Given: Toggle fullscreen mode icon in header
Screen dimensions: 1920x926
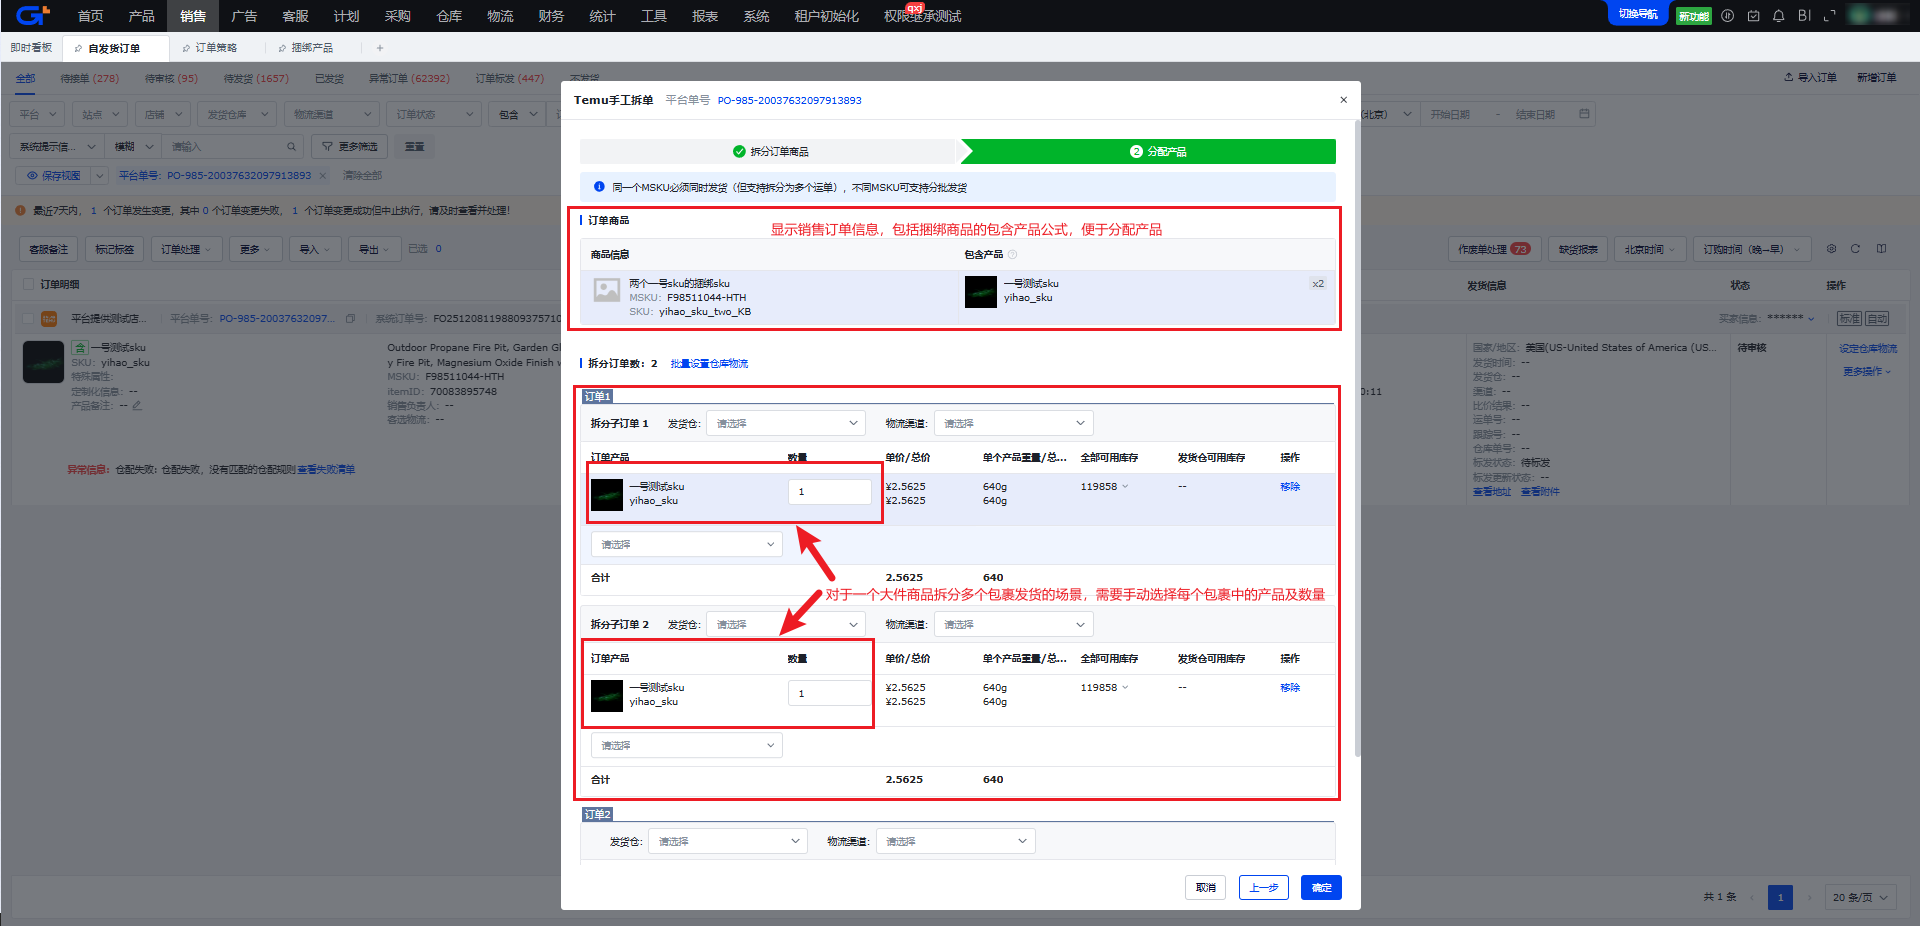Looking at the screenshot, I should (1829, 16).
